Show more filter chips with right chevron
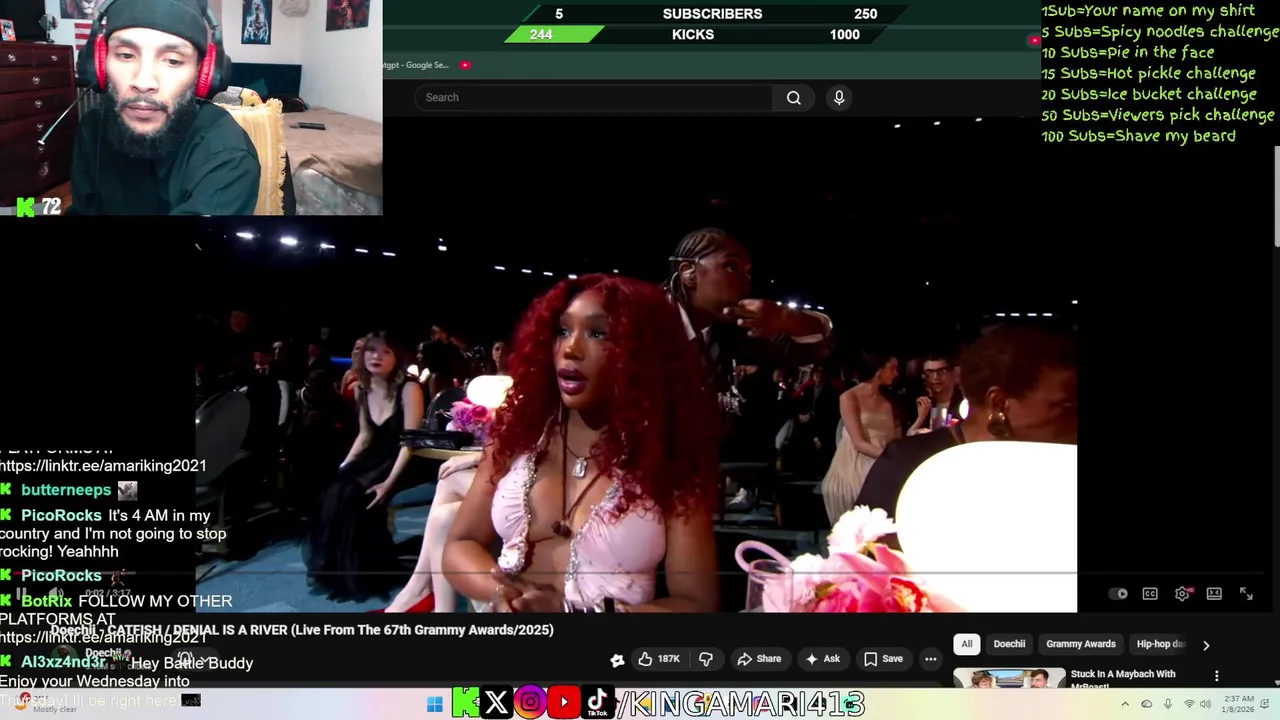Image resolution: width=1280 pixels, height=720 pixels. coord(1206,645)
